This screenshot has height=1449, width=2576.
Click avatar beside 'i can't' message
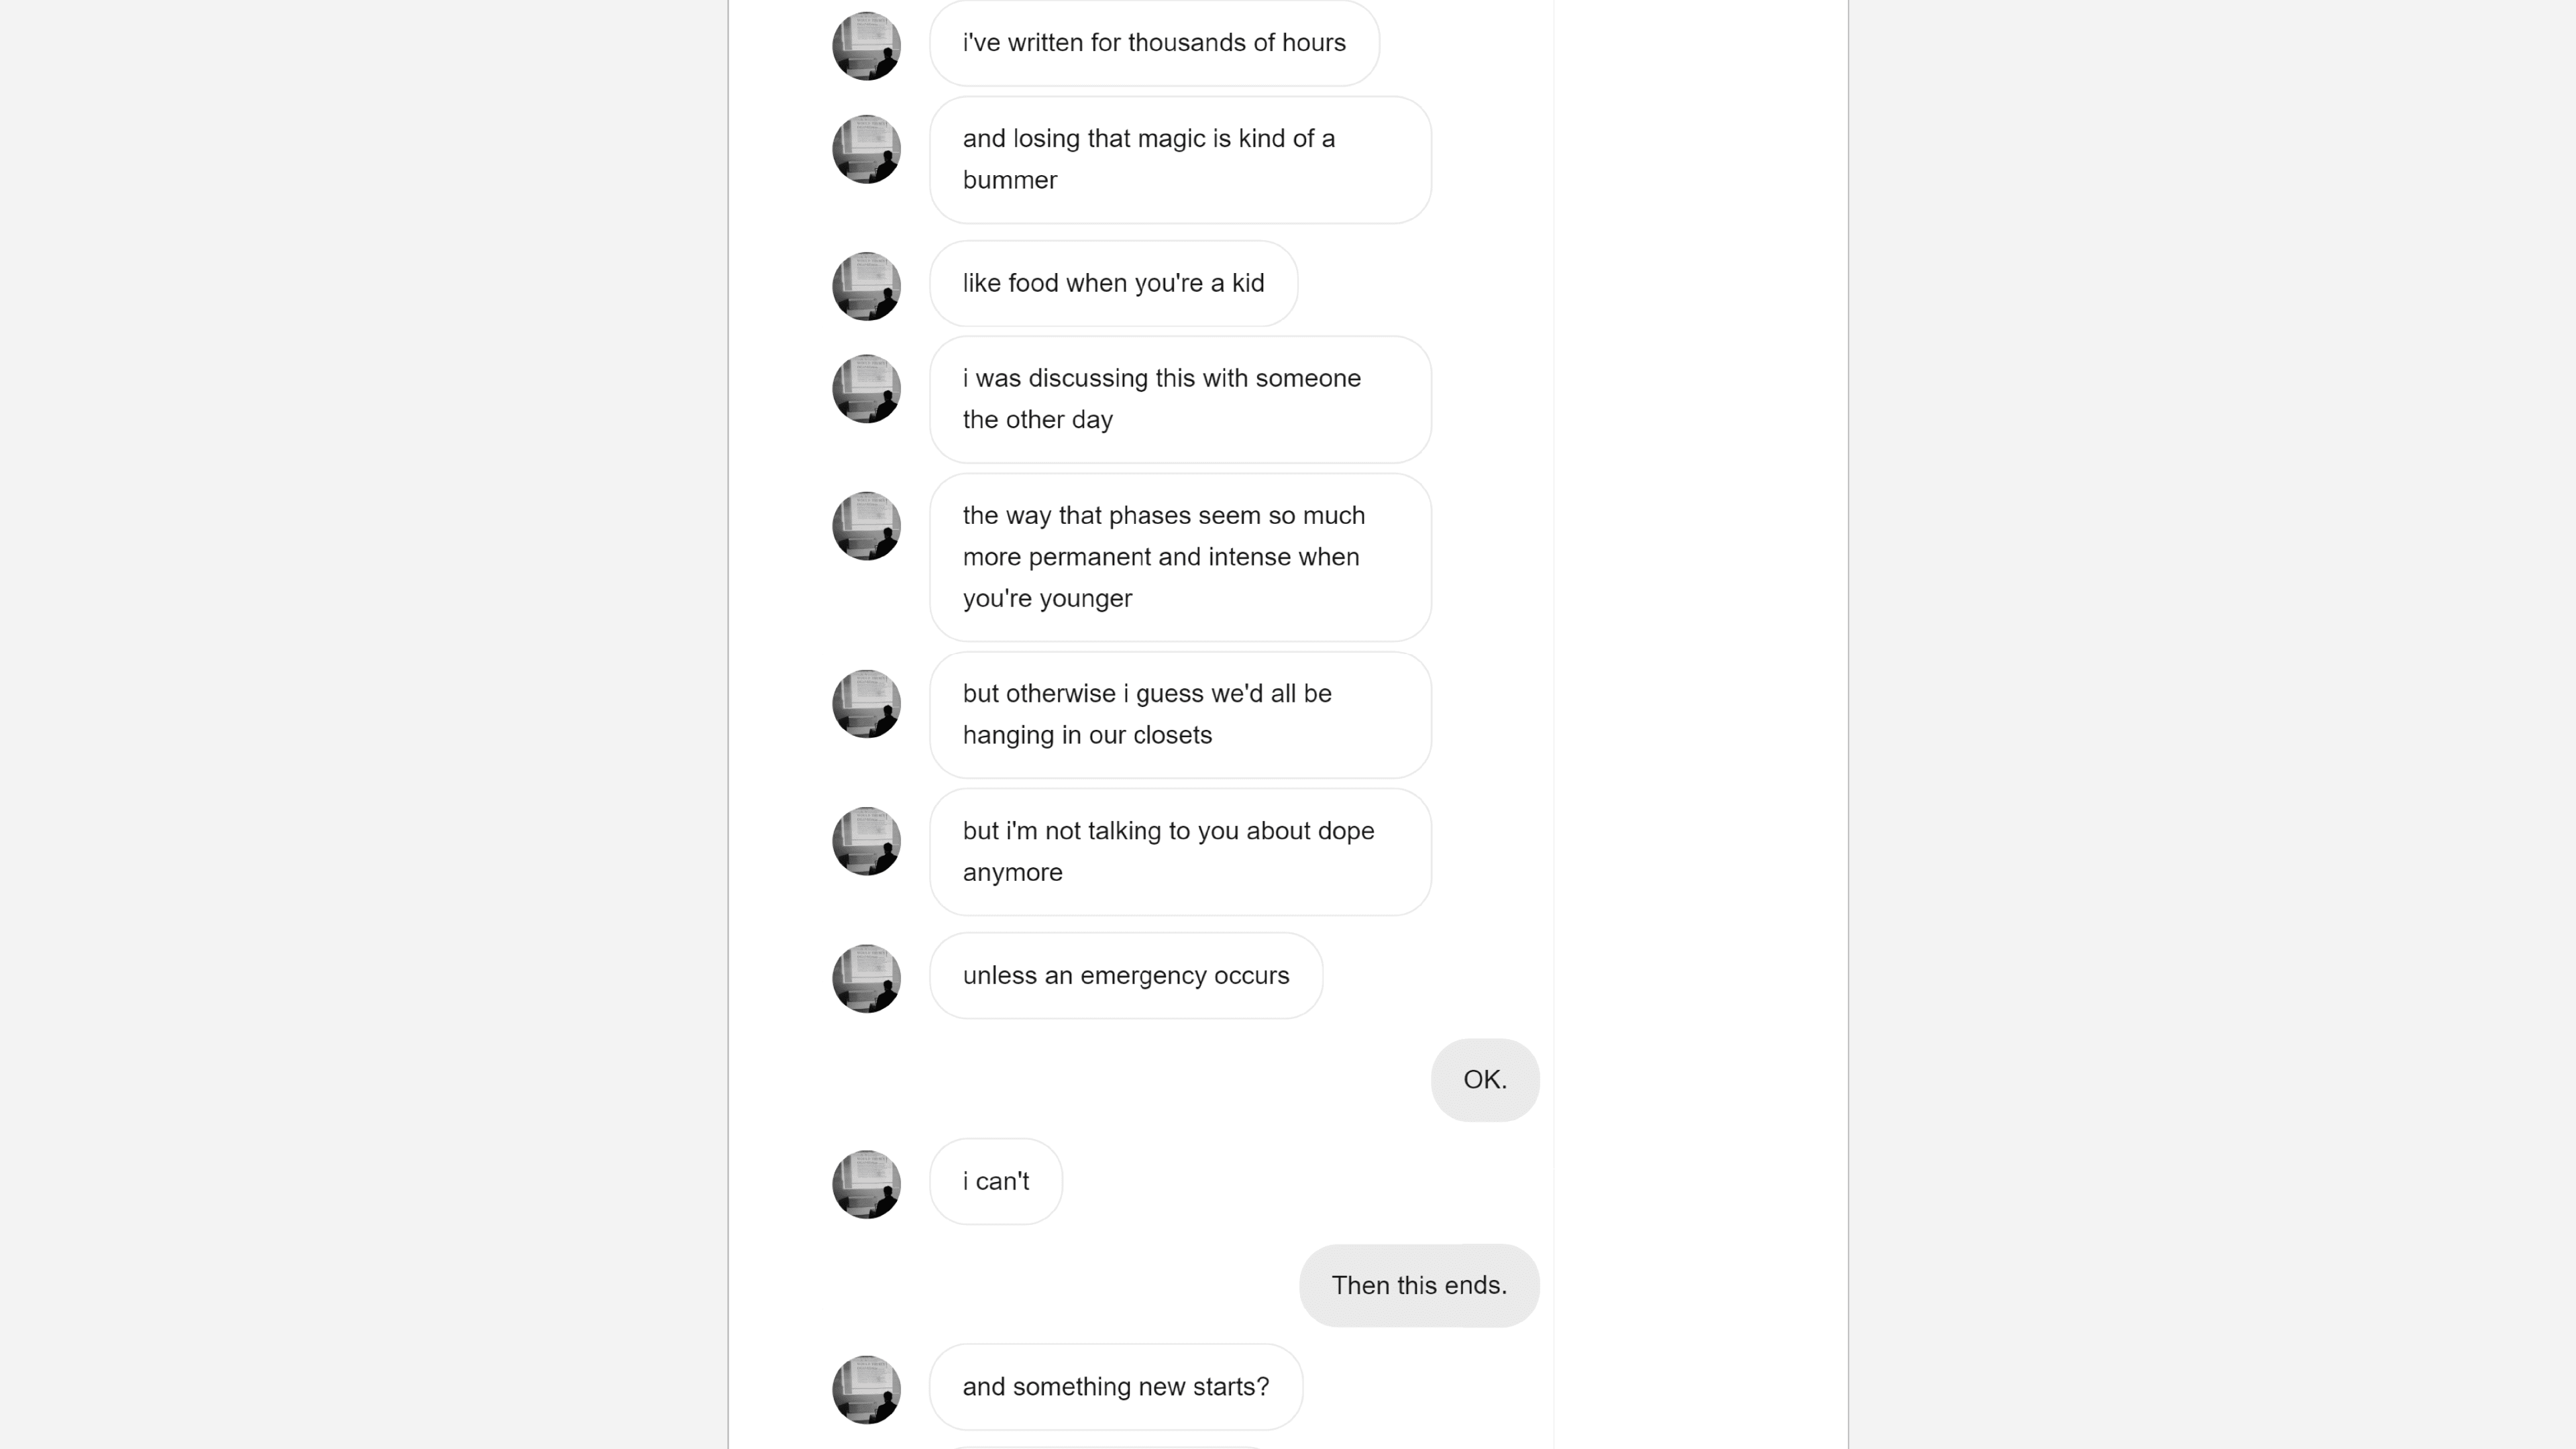866,1184
